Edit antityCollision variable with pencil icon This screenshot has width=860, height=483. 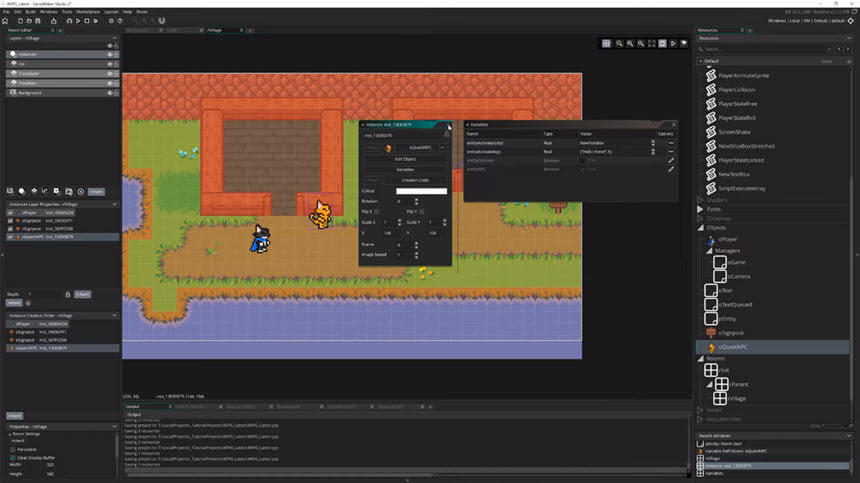[671, 161]
